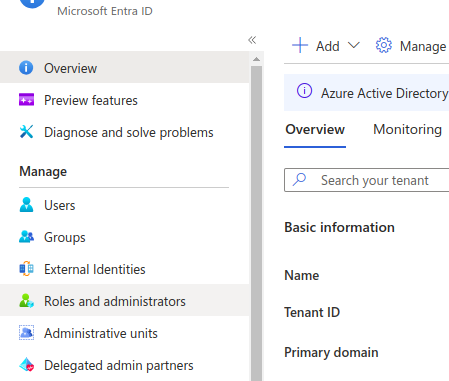Click the gear icon beside Manage
Viewport: 449px width, 381px height.
point(384,45)
